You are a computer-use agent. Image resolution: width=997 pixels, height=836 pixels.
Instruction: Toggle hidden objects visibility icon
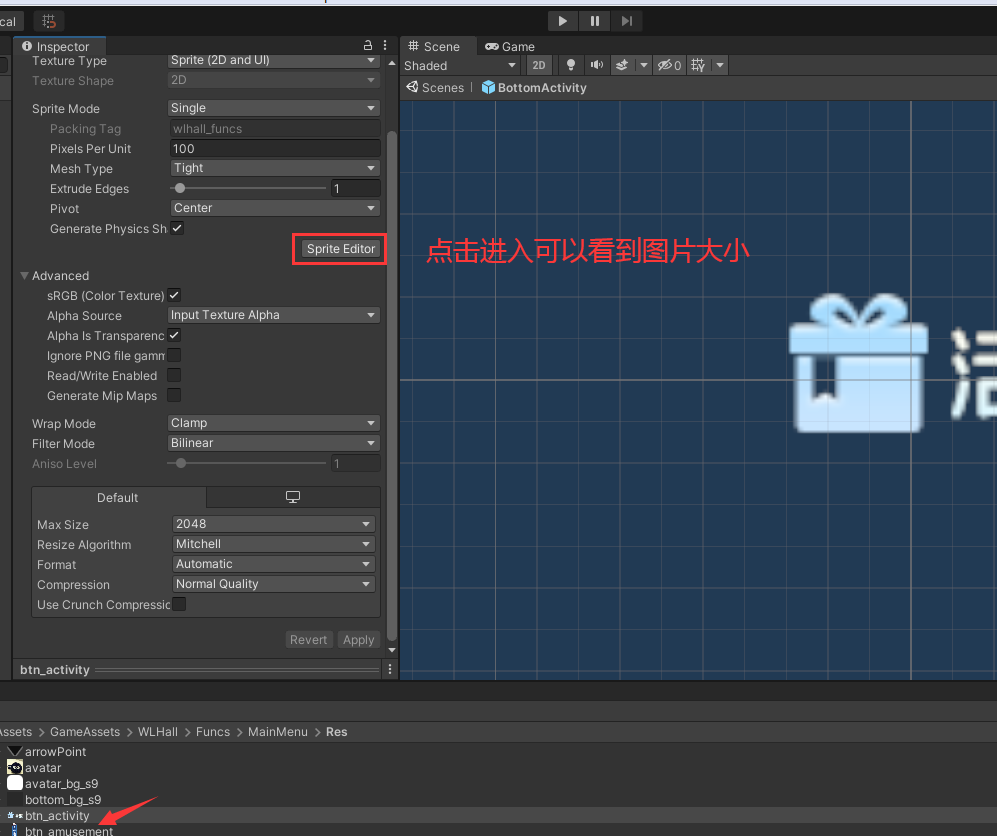(x=669, y=65)
